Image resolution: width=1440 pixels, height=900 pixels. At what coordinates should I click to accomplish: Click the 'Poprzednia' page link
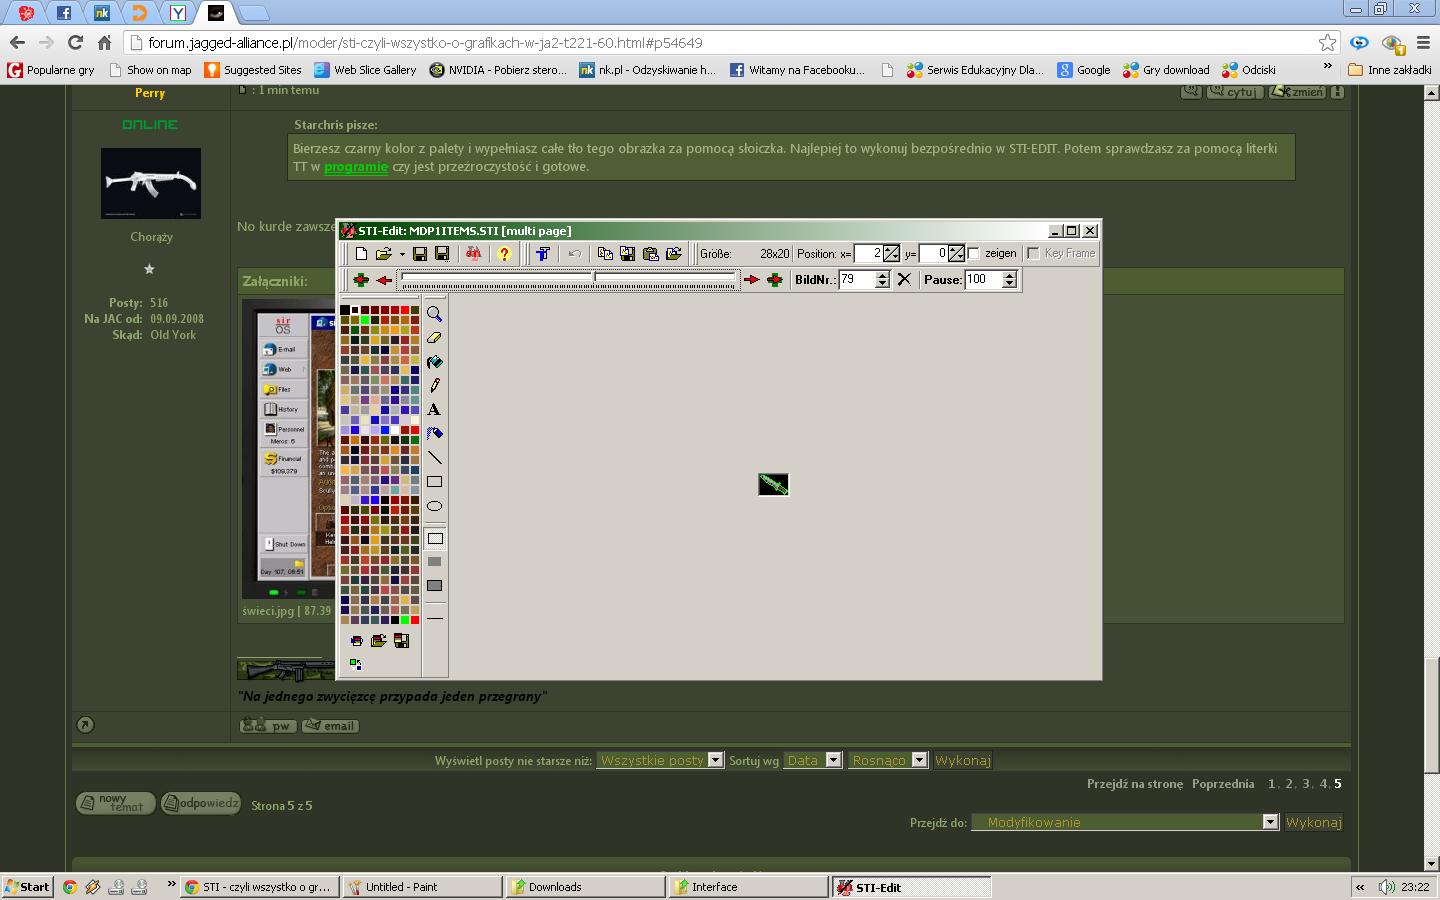coord(1222,784)
